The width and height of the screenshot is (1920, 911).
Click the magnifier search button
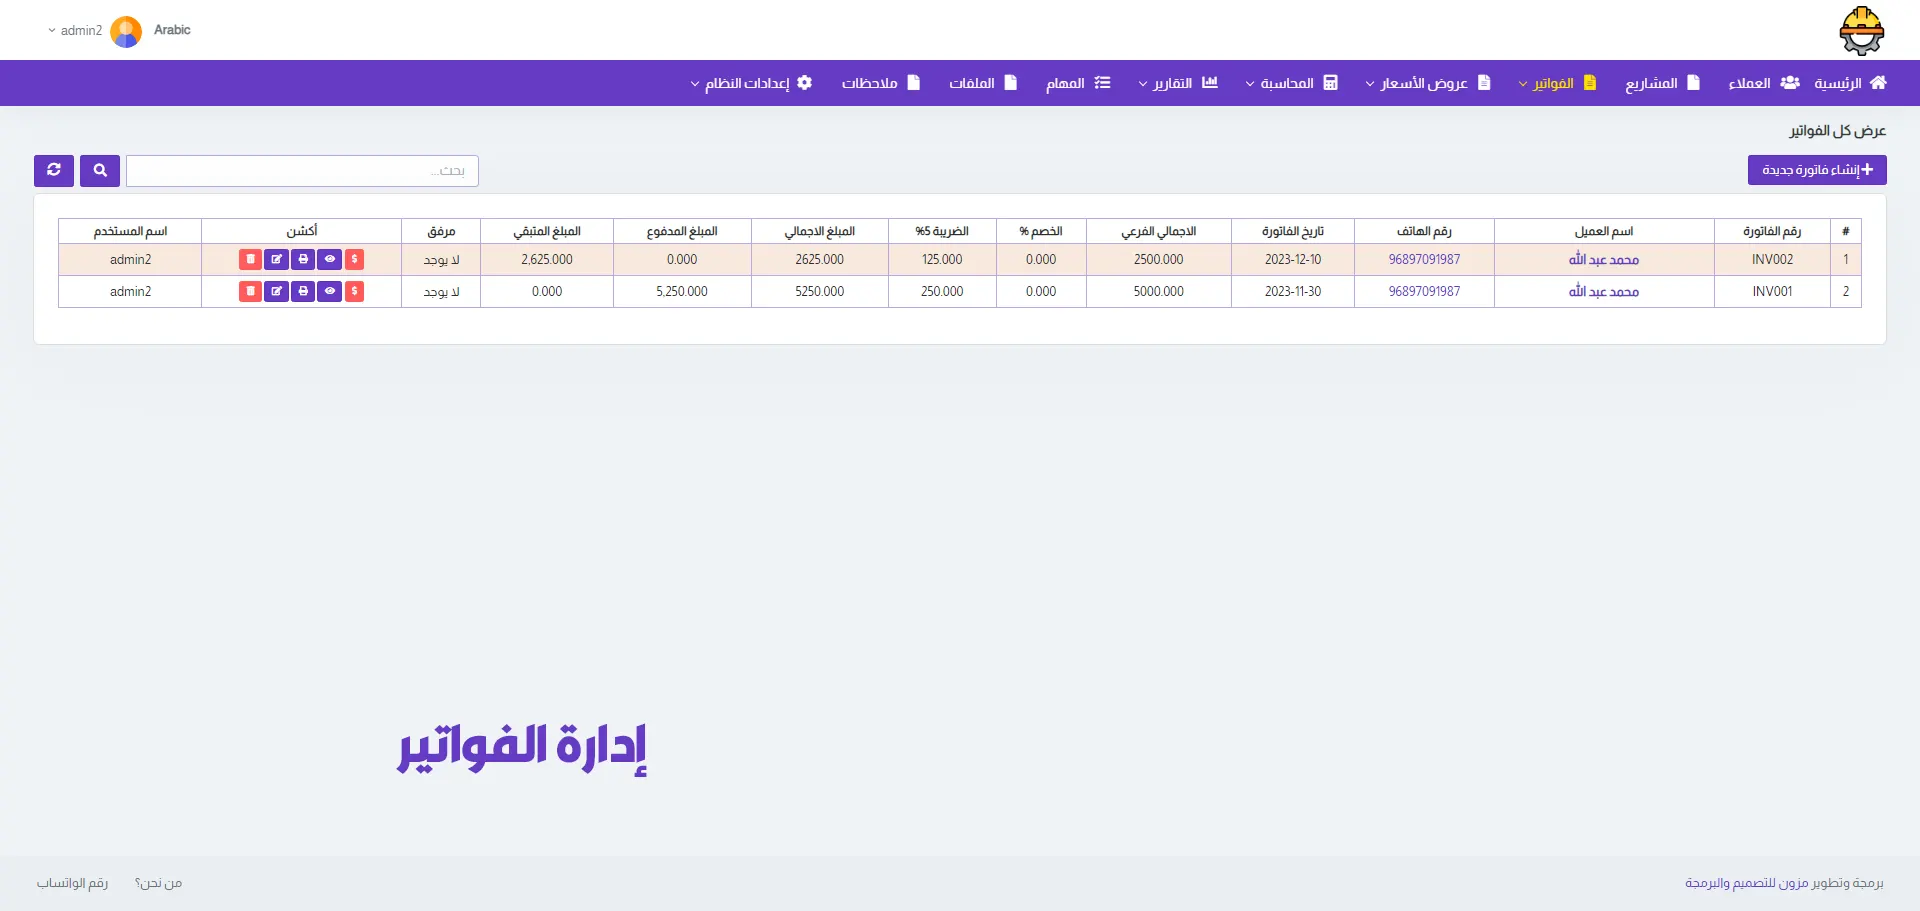pyautogui.click(x=100, y=171)
